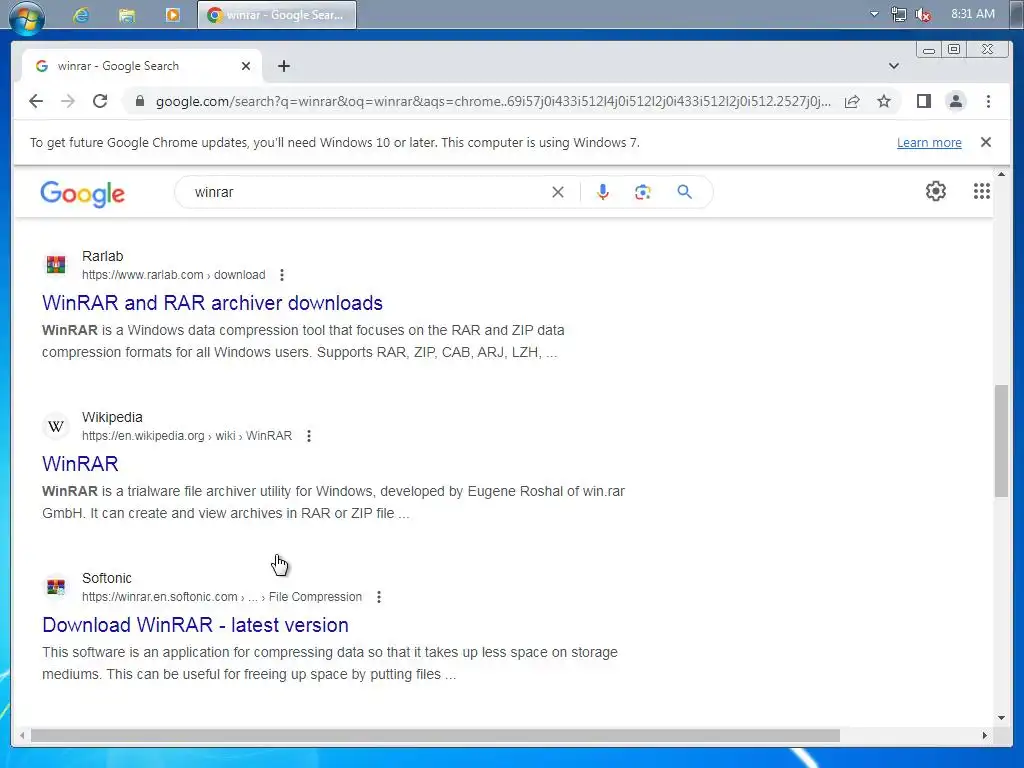Show hidden tray icons arrow
This screenshot has width=1024, height=768.
(874, 14)
